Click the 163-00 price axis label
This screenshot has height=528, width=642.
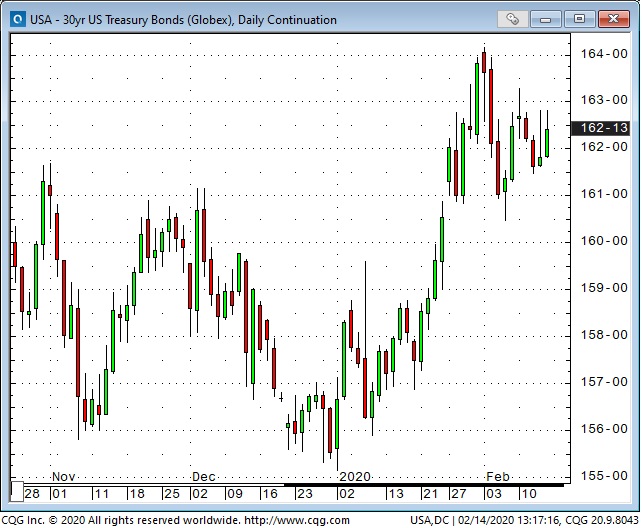pyautogui.click(x=604, y=100)
